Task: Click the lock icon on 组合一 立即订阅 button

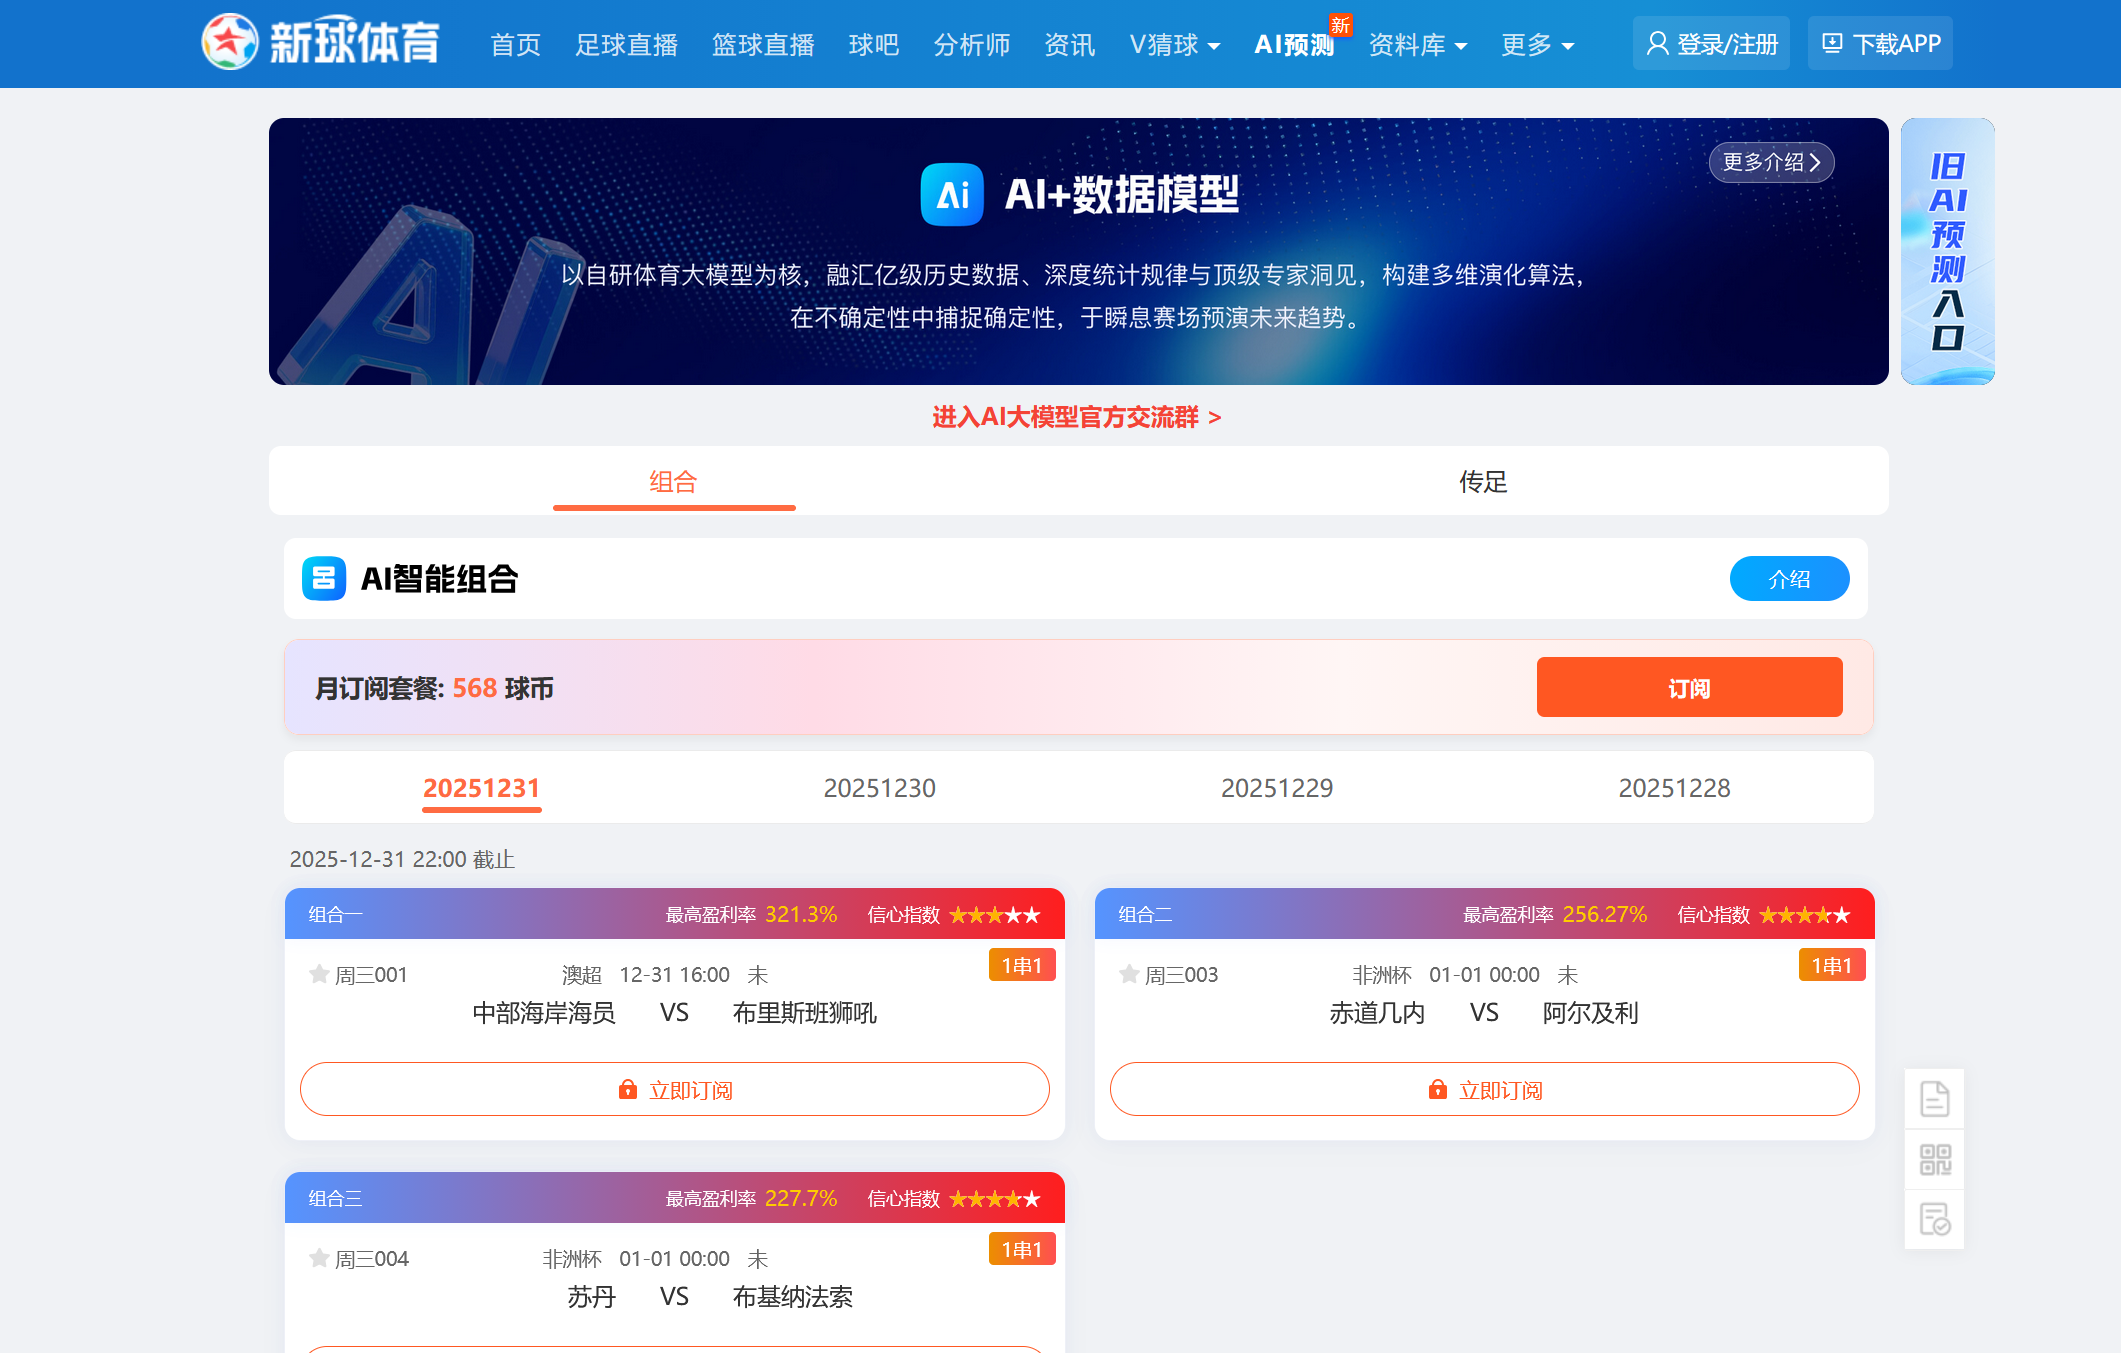Action: coord(628,1089)
